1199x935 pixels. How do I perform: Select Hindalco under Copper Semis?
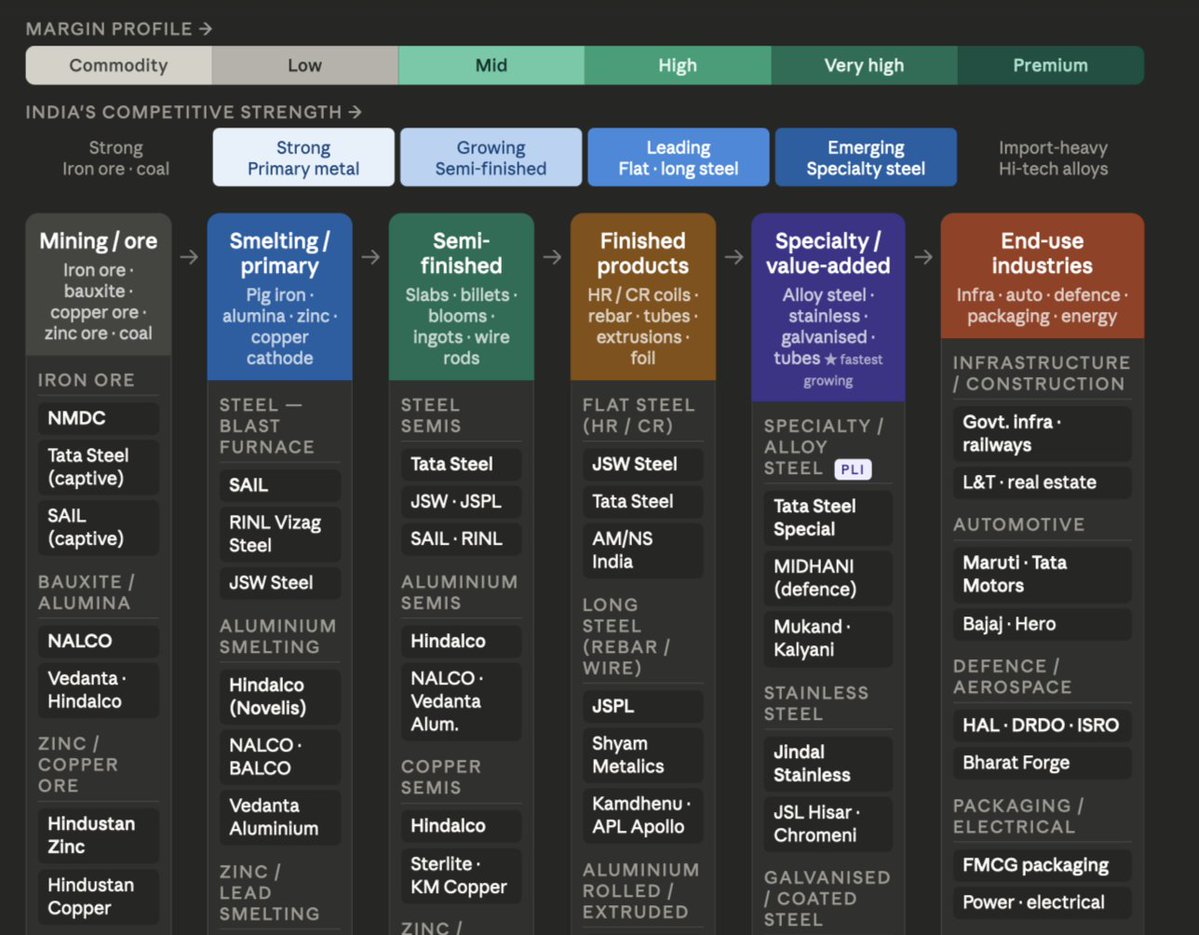[461, 826]
